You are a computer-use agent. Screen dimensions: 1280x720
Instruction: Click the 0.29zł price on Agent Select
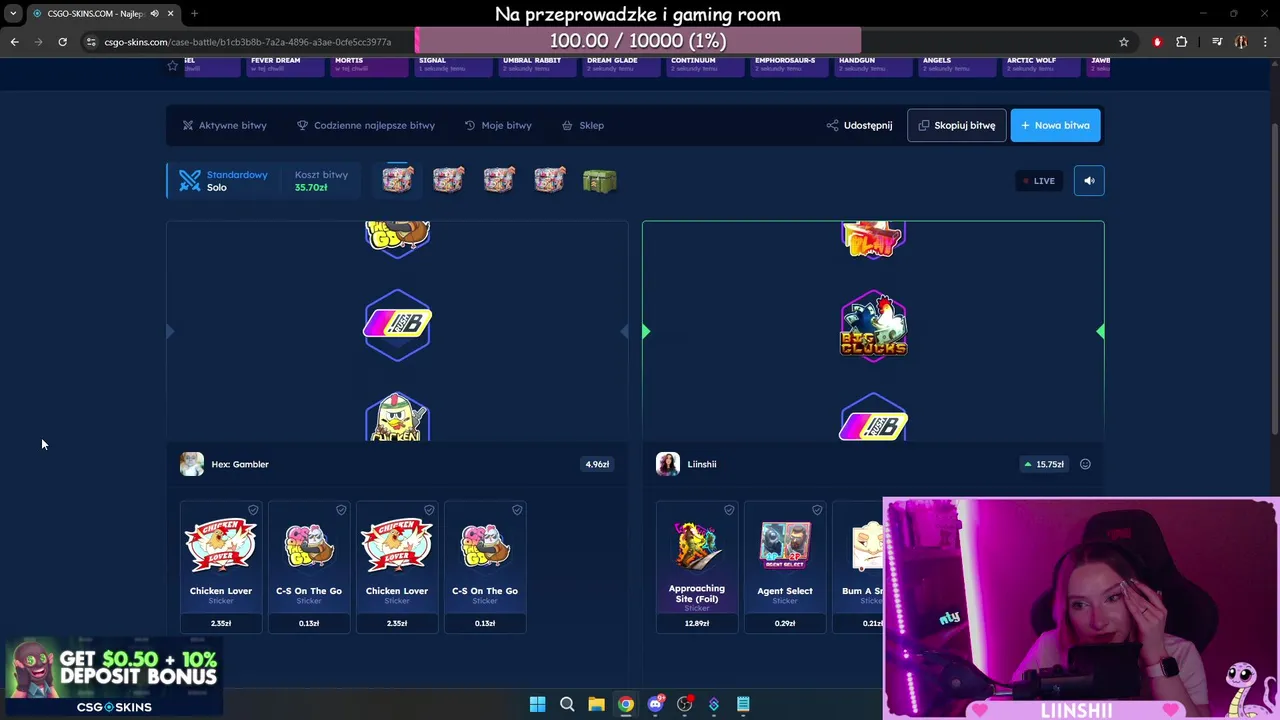pyautogui.click(x=785, y=623)
